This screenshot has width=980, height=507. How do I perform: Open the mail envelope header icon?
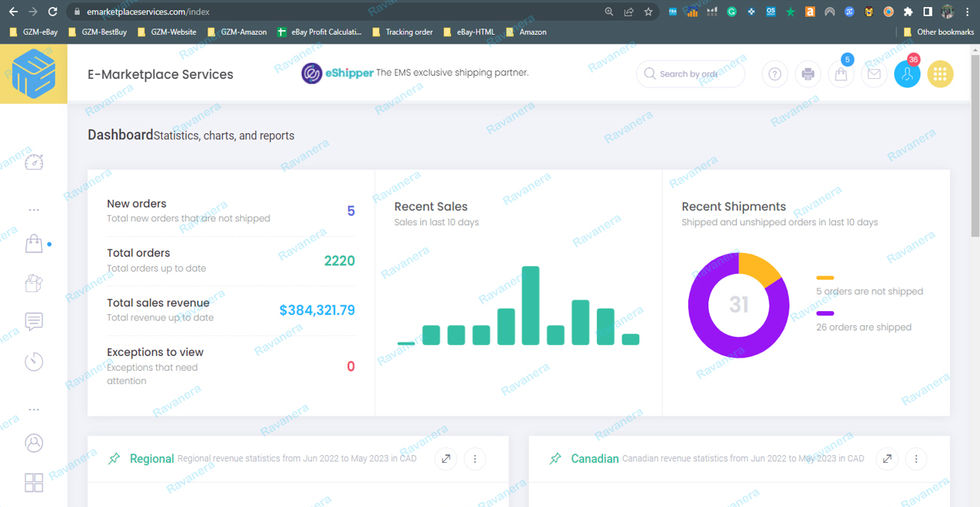(x=874, y=74)
